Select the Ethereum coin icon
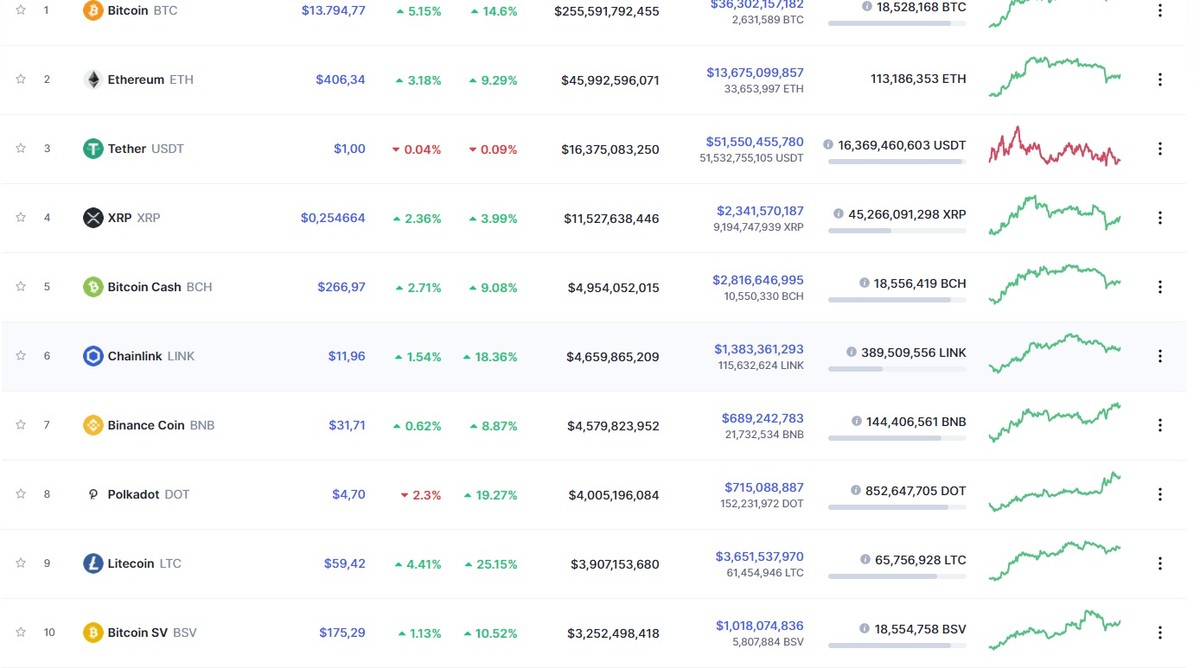1200x668 pixels. pos(93,79)
